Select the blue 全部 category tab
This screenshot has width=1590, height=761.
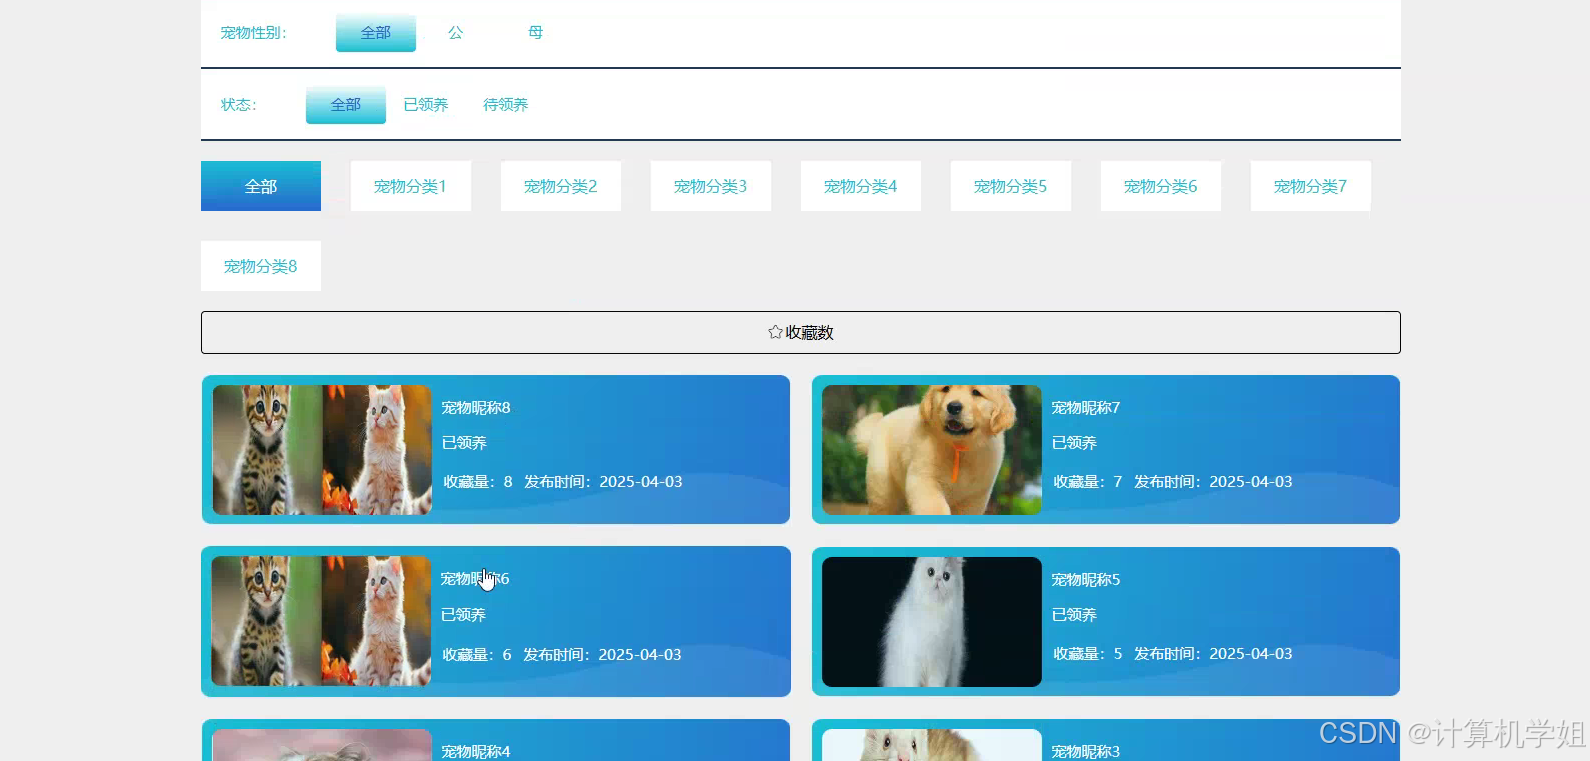coord(261,186)
